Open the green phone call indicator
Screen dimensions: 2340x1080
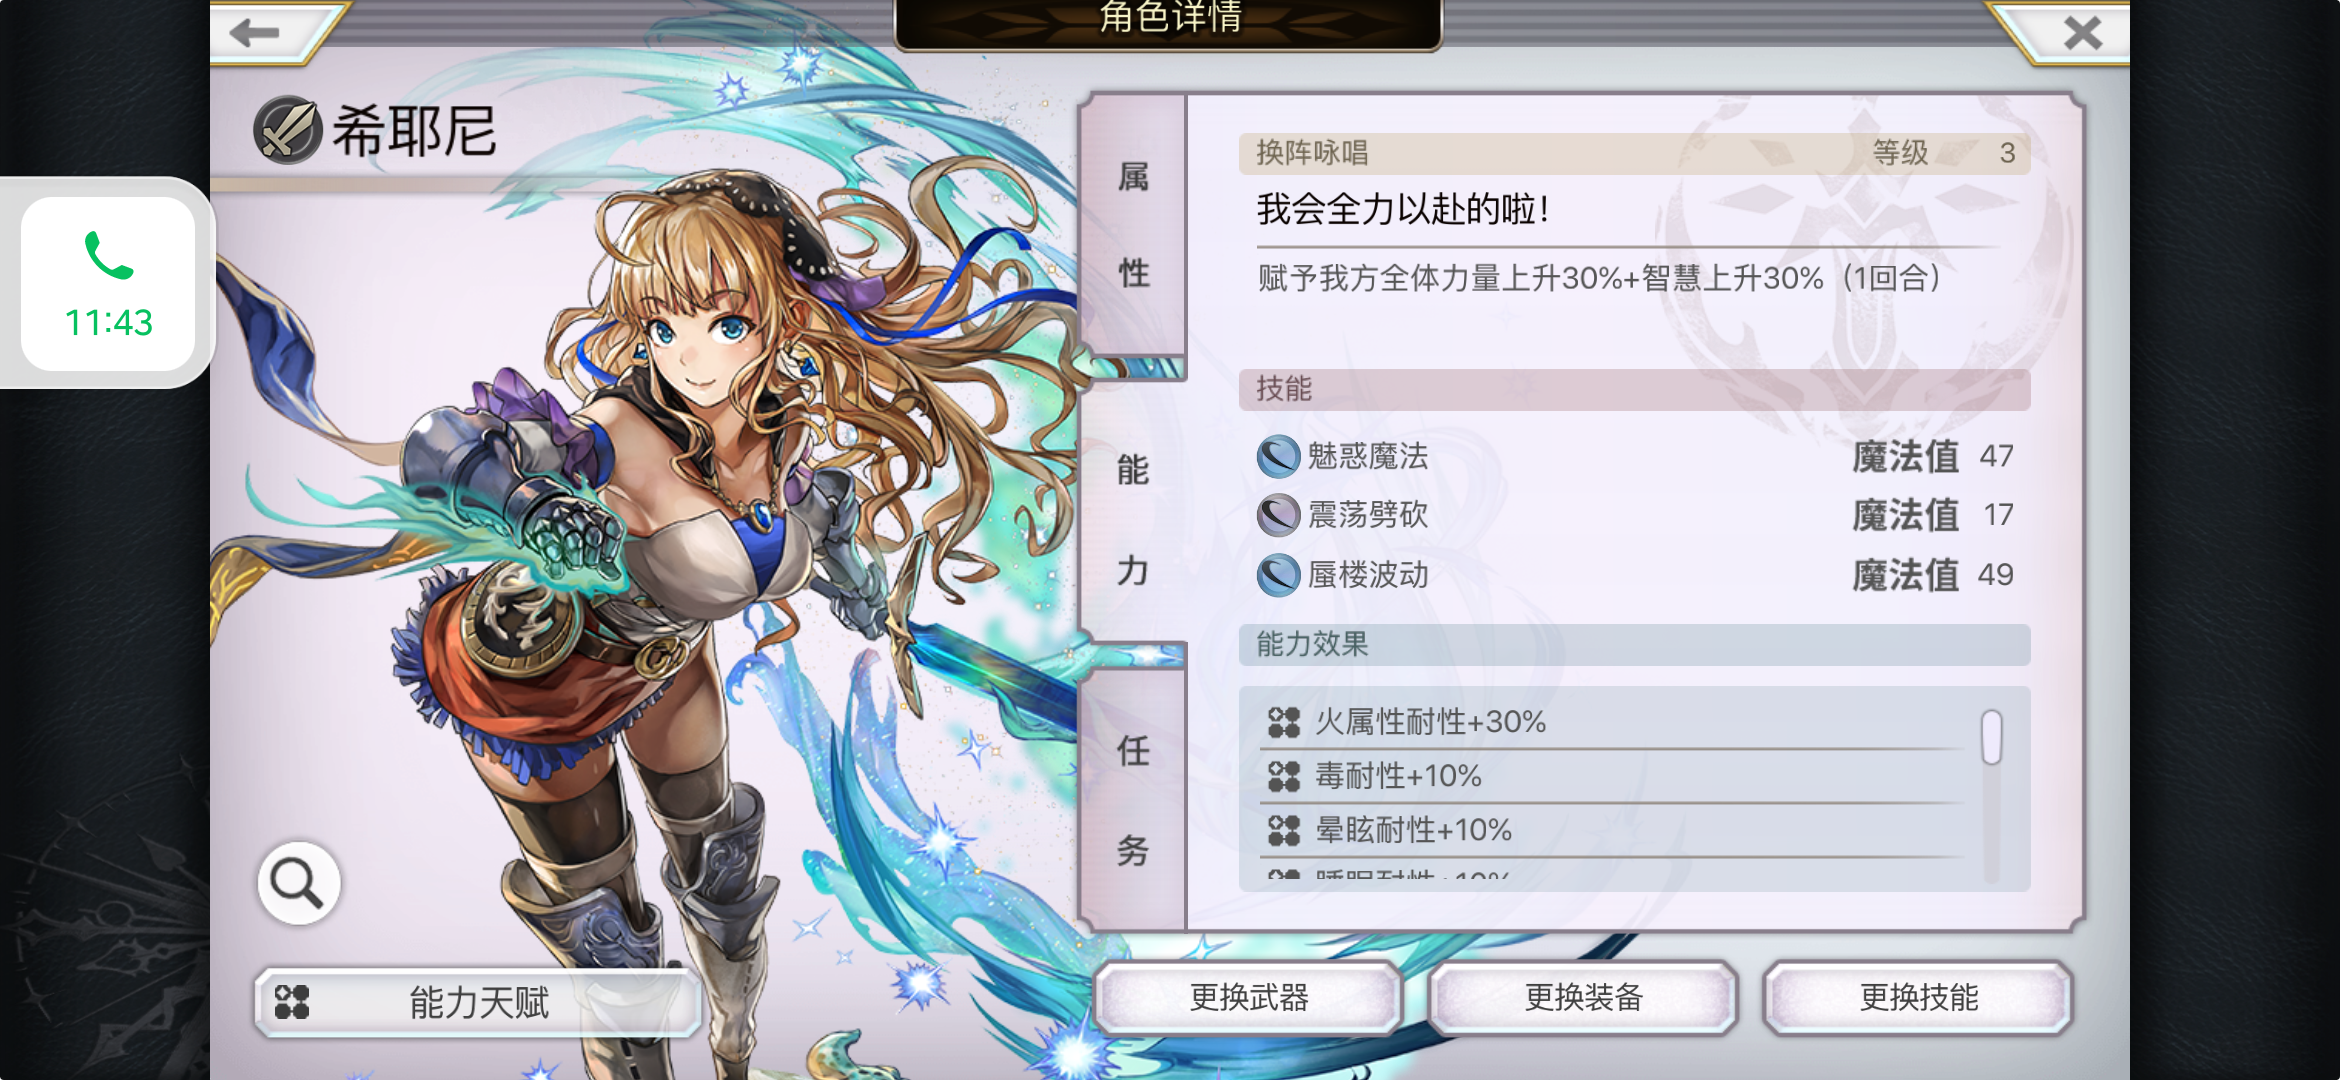(108, 284)
